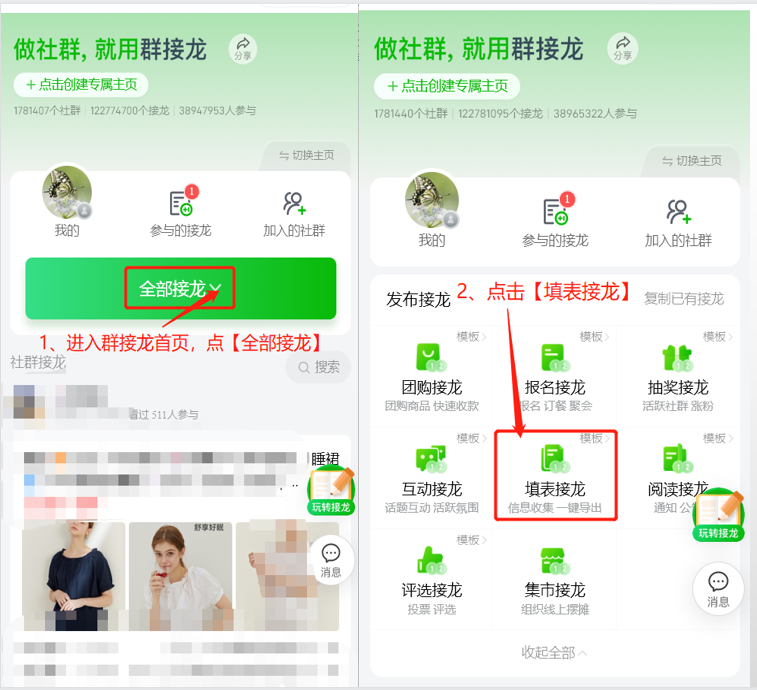Open 模板 link above 填表接龙
The width and height of the screenshot is (757, 690).
(594, 438)
